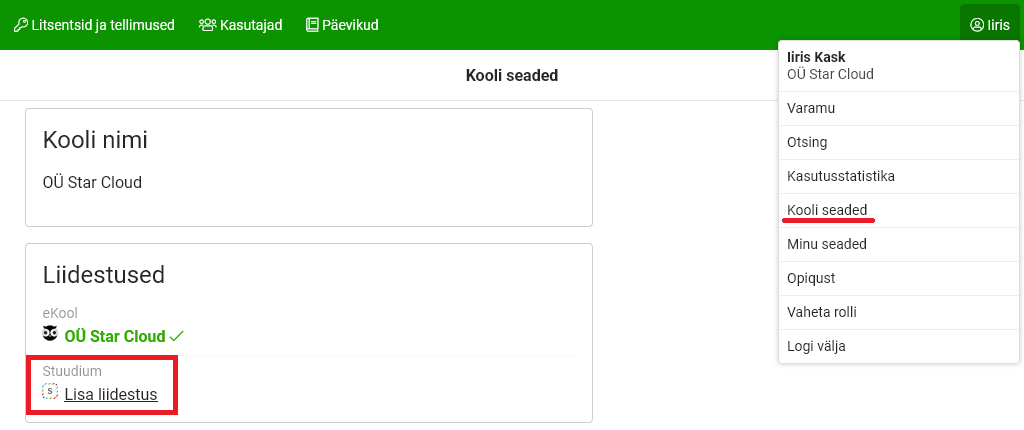Choose Otsing in the user menu

pos(807,142)
